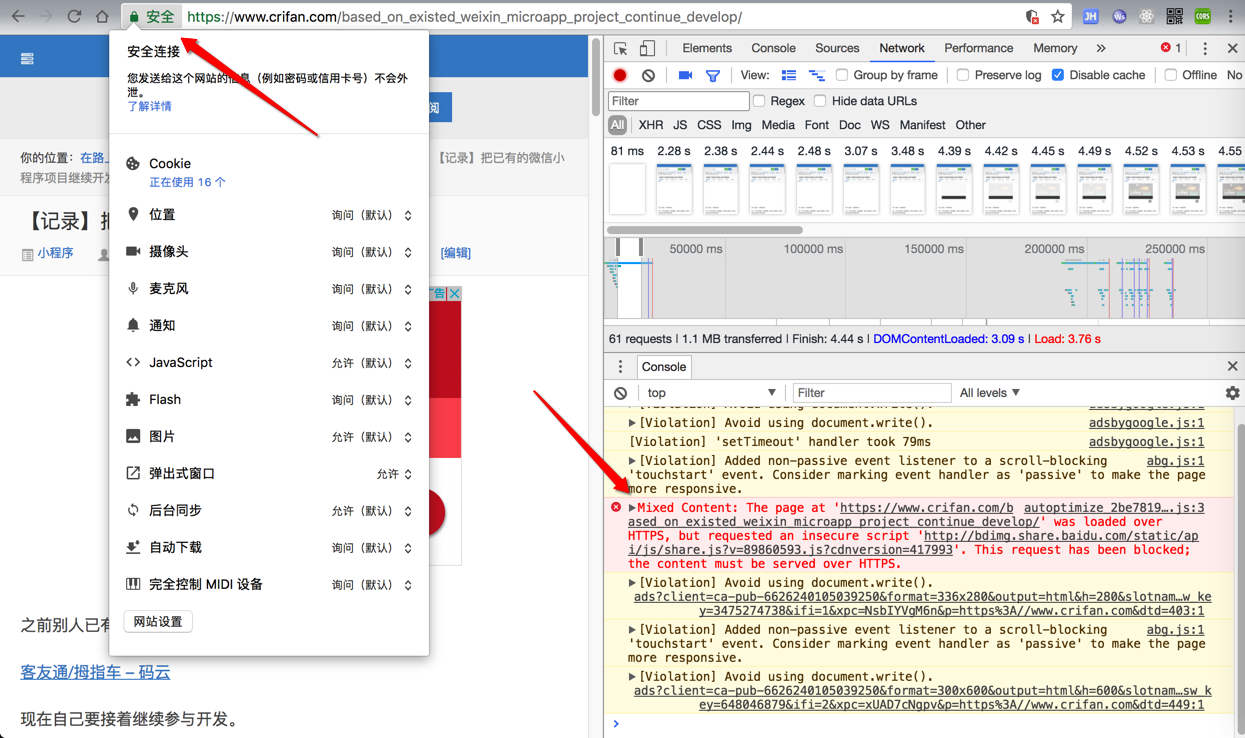Toggle capture screenshots camera icon
This screenshot has height=738, width=1245.
[685, 75]
